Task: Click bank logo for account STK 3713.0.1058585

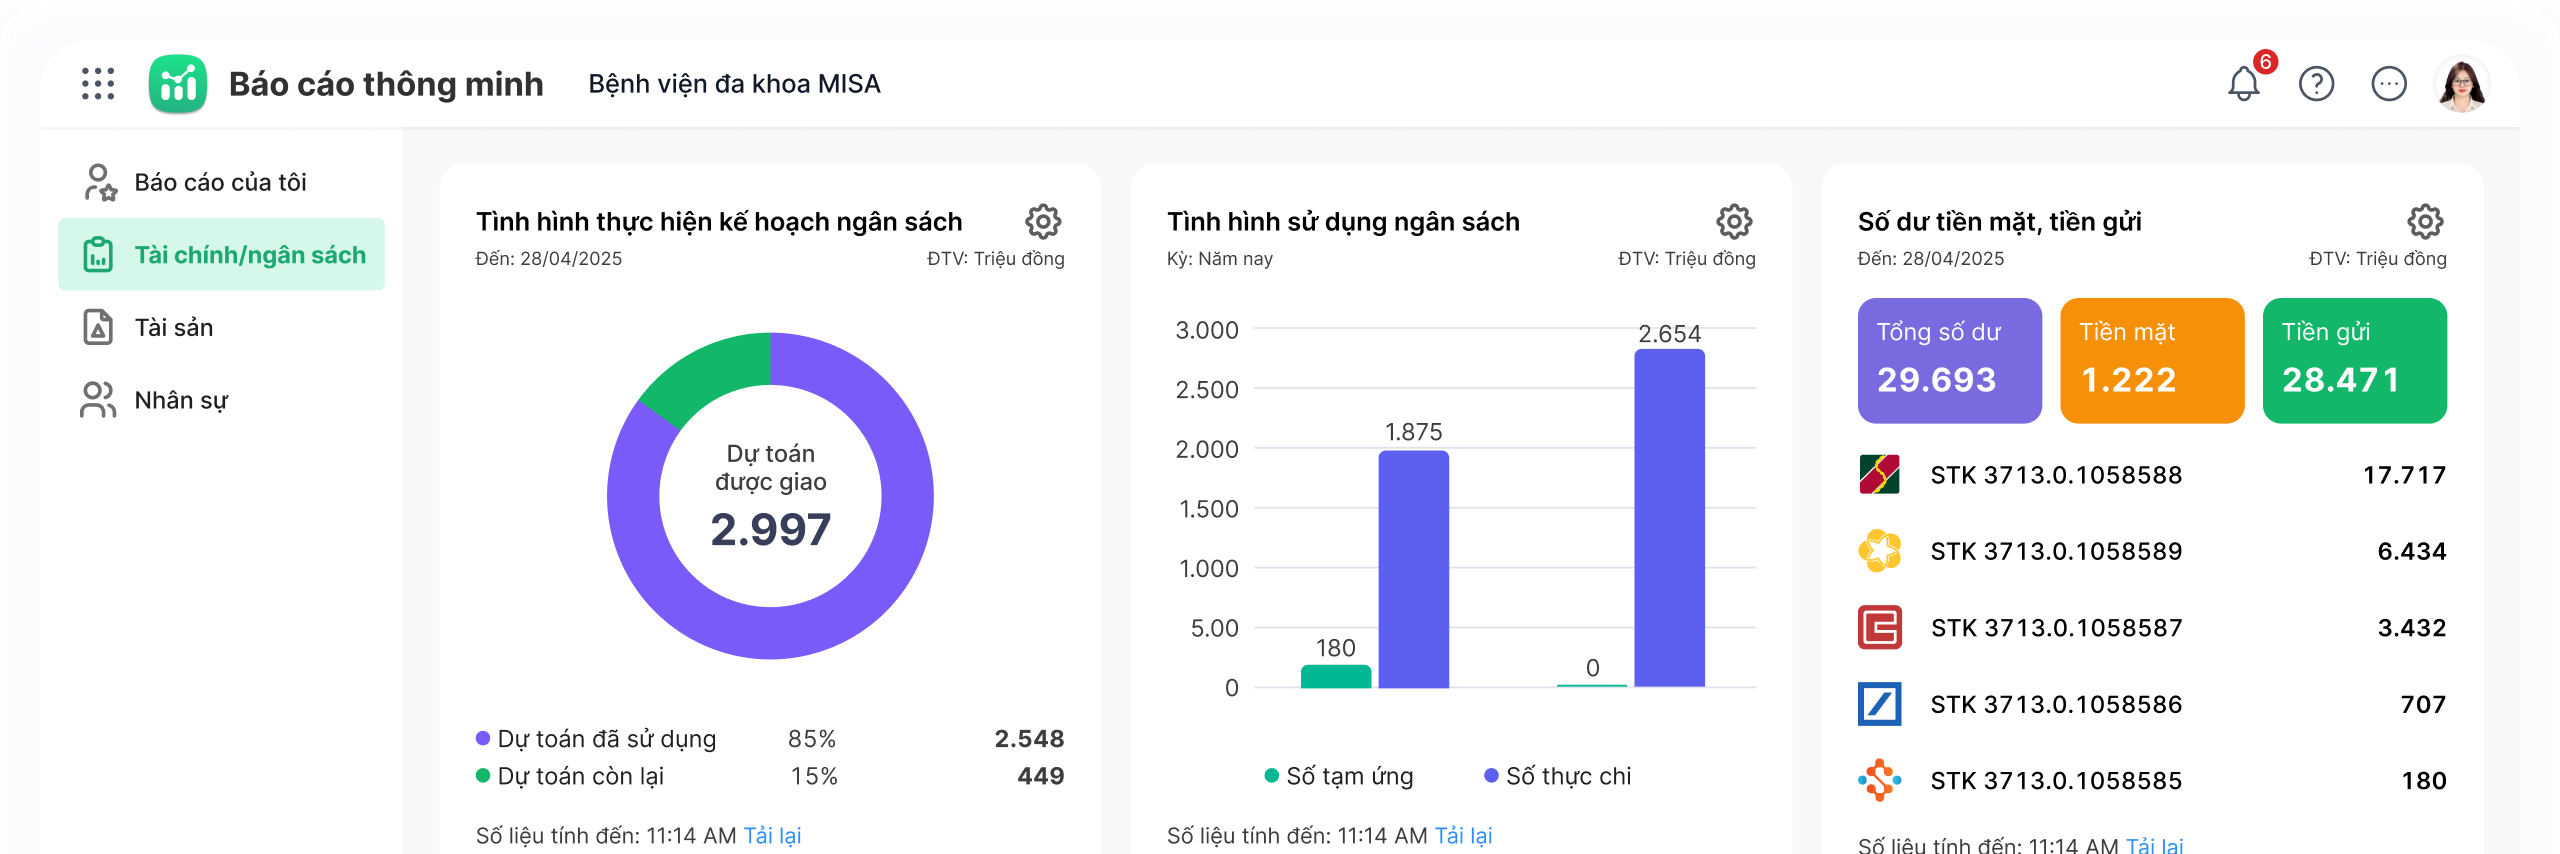Action: point(1880,780)
